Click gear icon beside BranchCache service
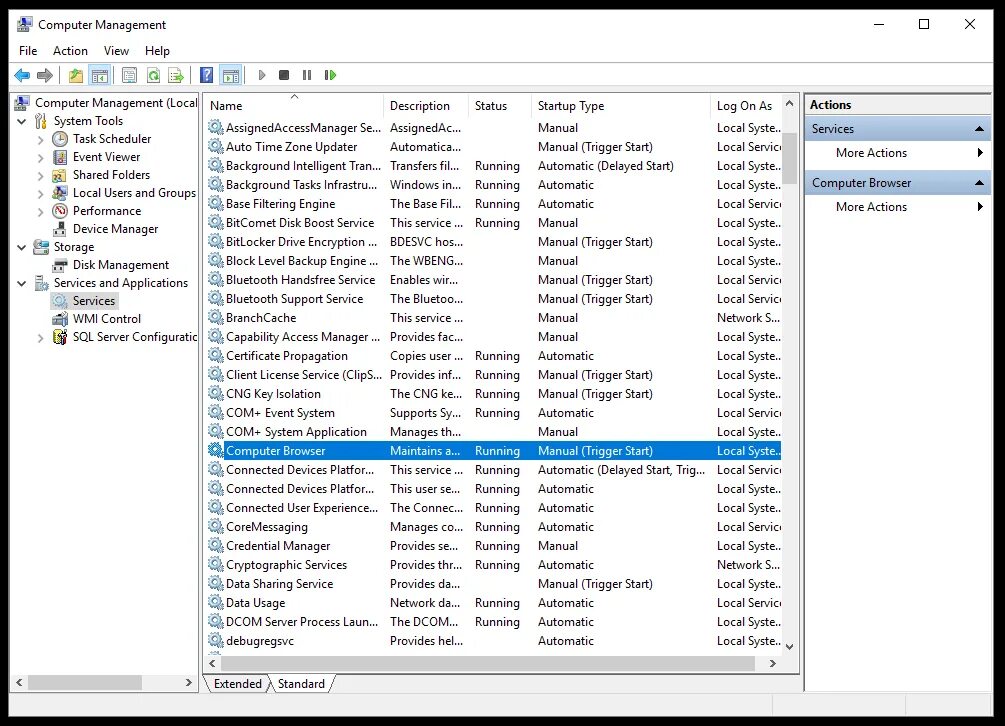Viewport: 1005px width, 726px height. [x=215, y=317]
